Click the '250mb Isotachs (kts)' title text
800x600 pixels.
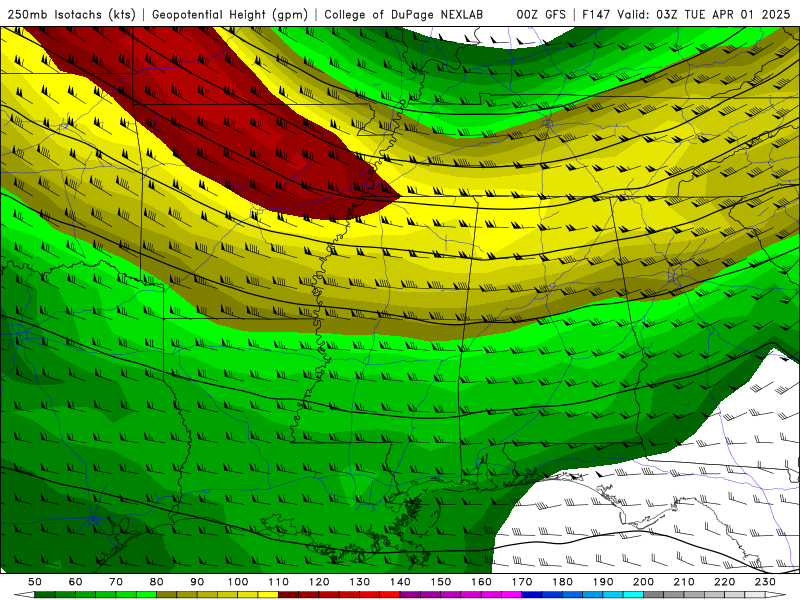click(71, 15)
